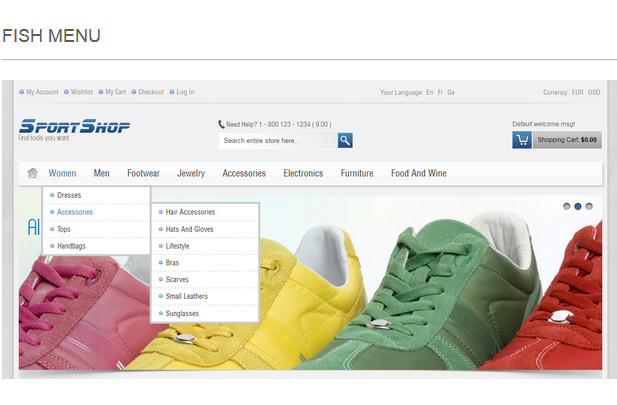Open the My Account link
This screenshot has width=617, height=405.
[42, 92]
